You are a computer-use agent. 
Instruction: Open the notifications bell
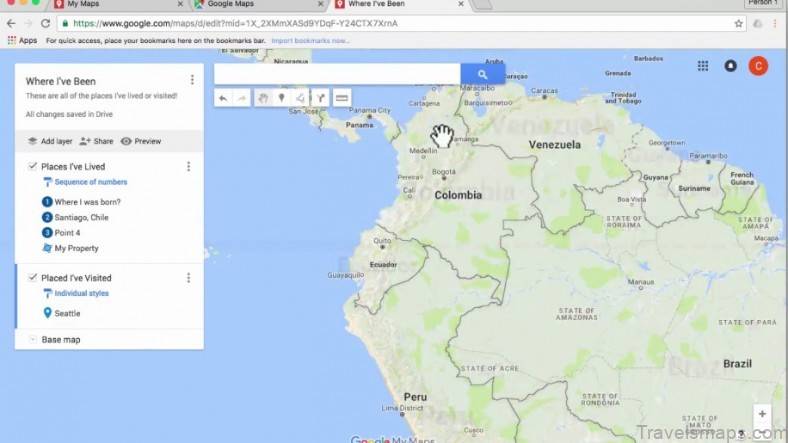730,66
